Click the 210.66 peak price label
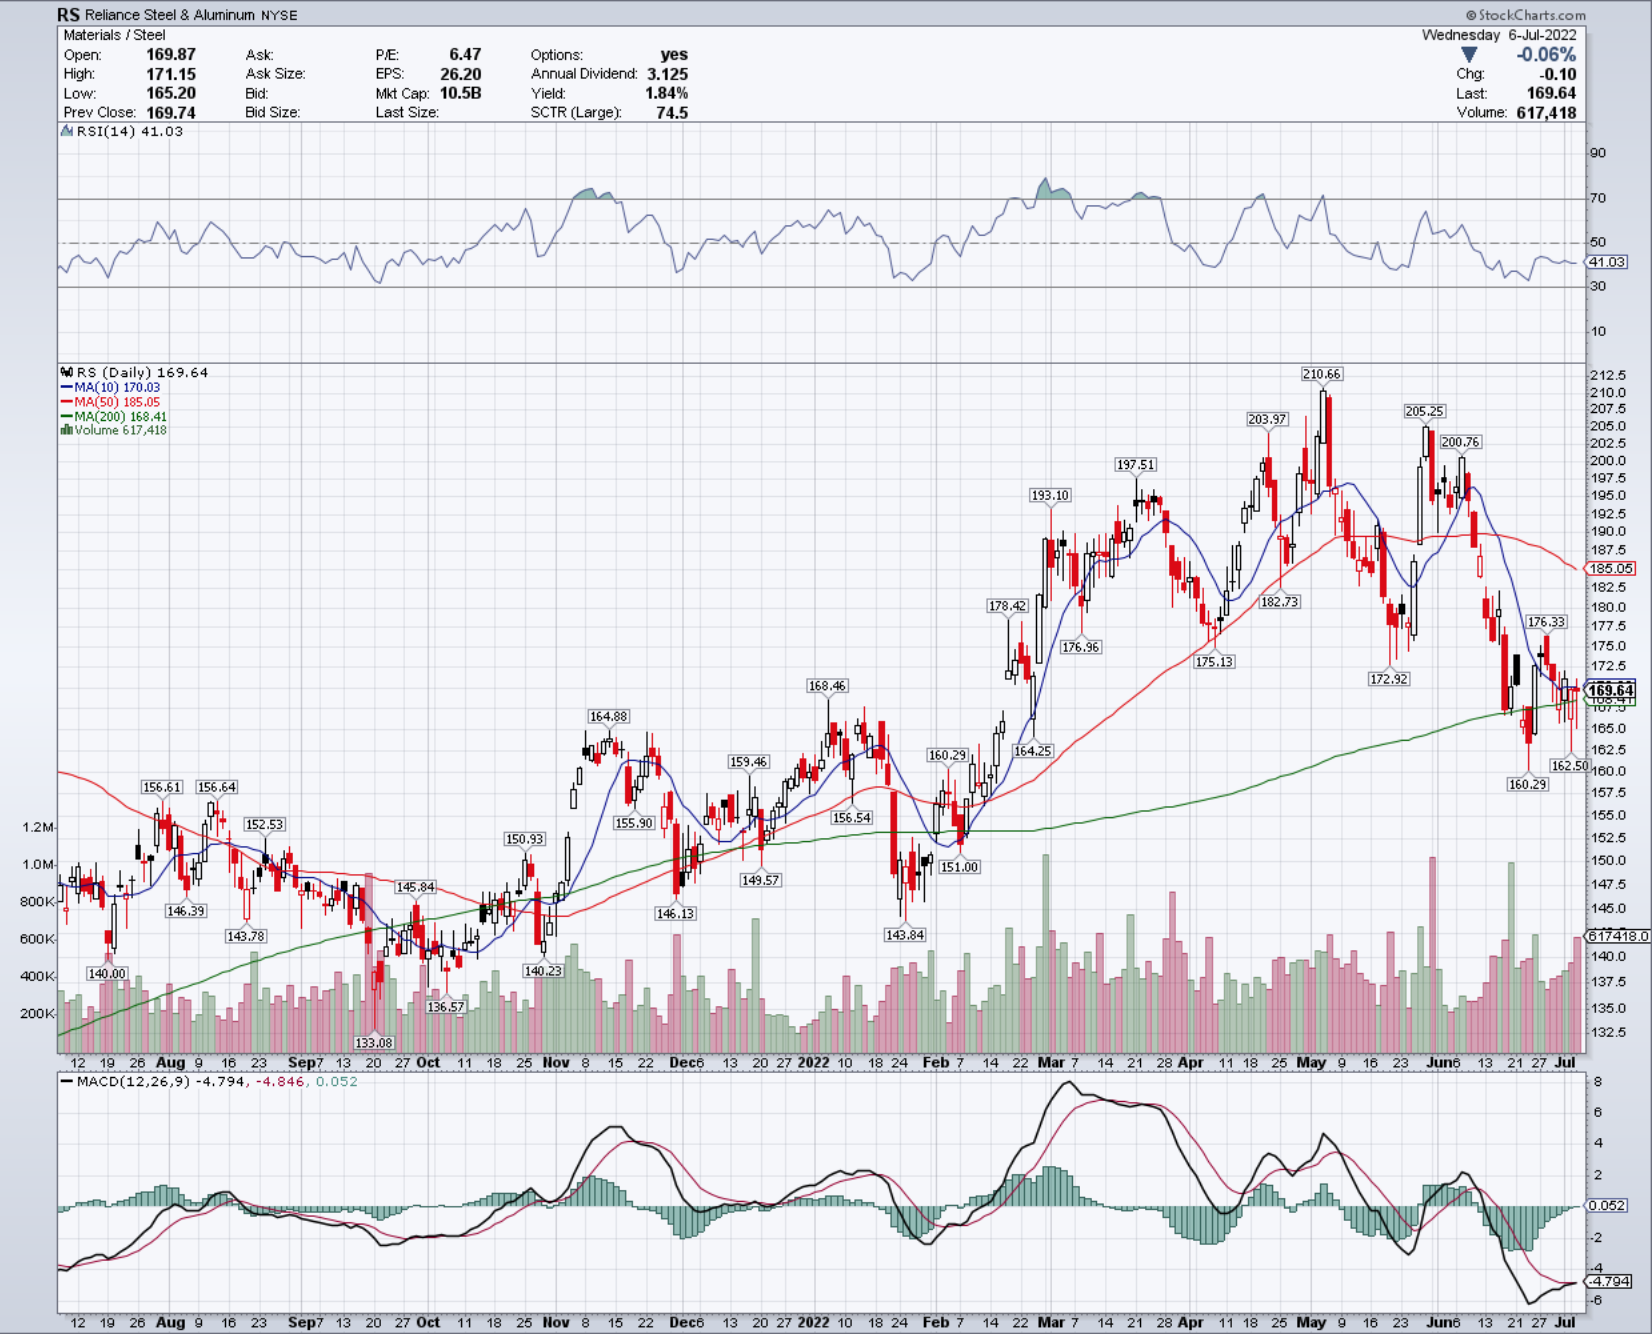 [x=1321, y=374]
